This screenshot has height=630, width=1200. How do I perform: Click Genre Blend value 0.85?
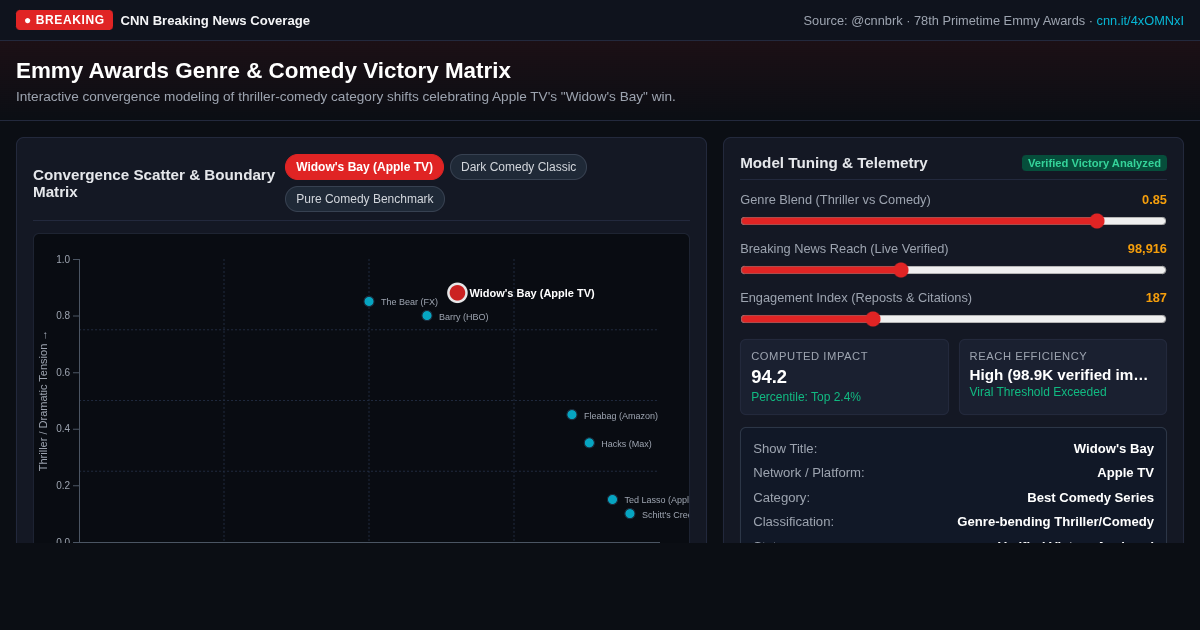1154,200
